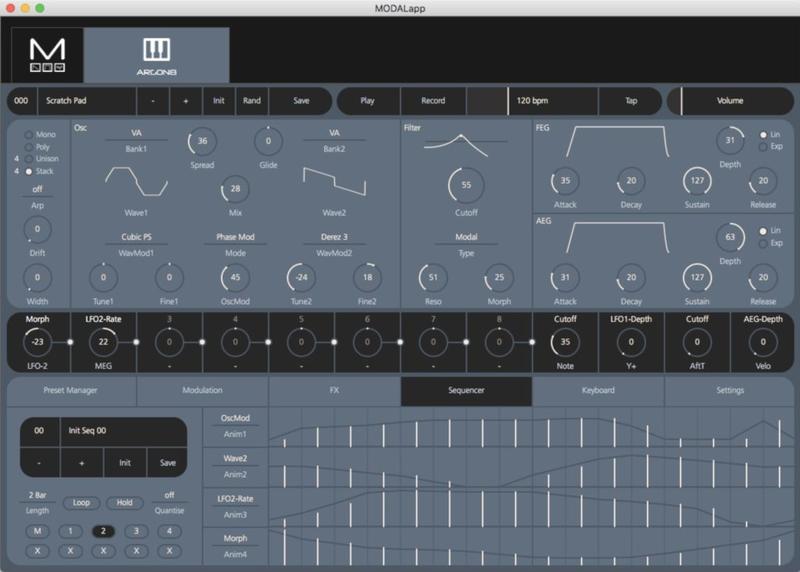Switch to the Modulation tab

[x=202, y=391]
